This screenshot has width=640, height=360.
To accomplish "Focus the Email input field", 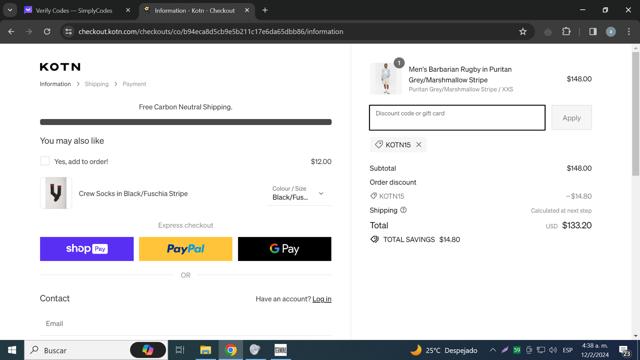I will (186, 323).
